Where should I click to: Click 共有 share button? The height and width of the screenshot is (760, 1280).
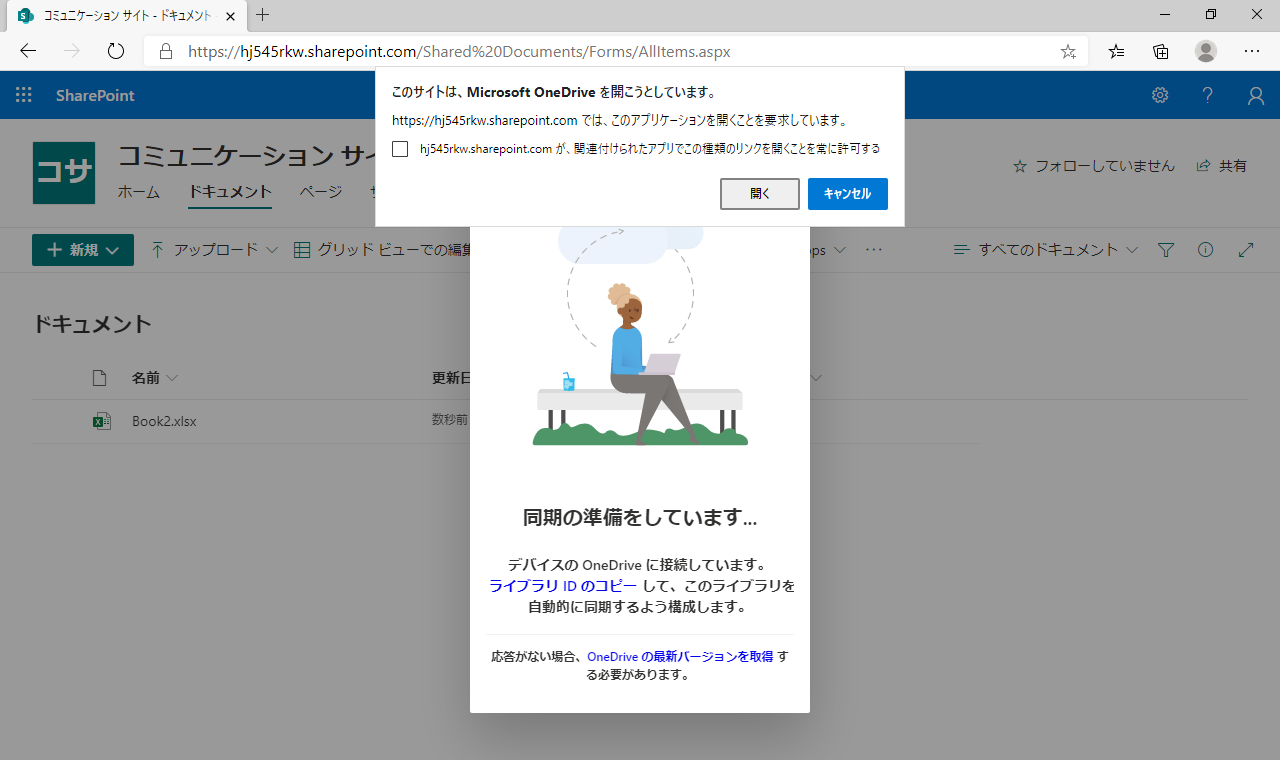click(1222, 166)
